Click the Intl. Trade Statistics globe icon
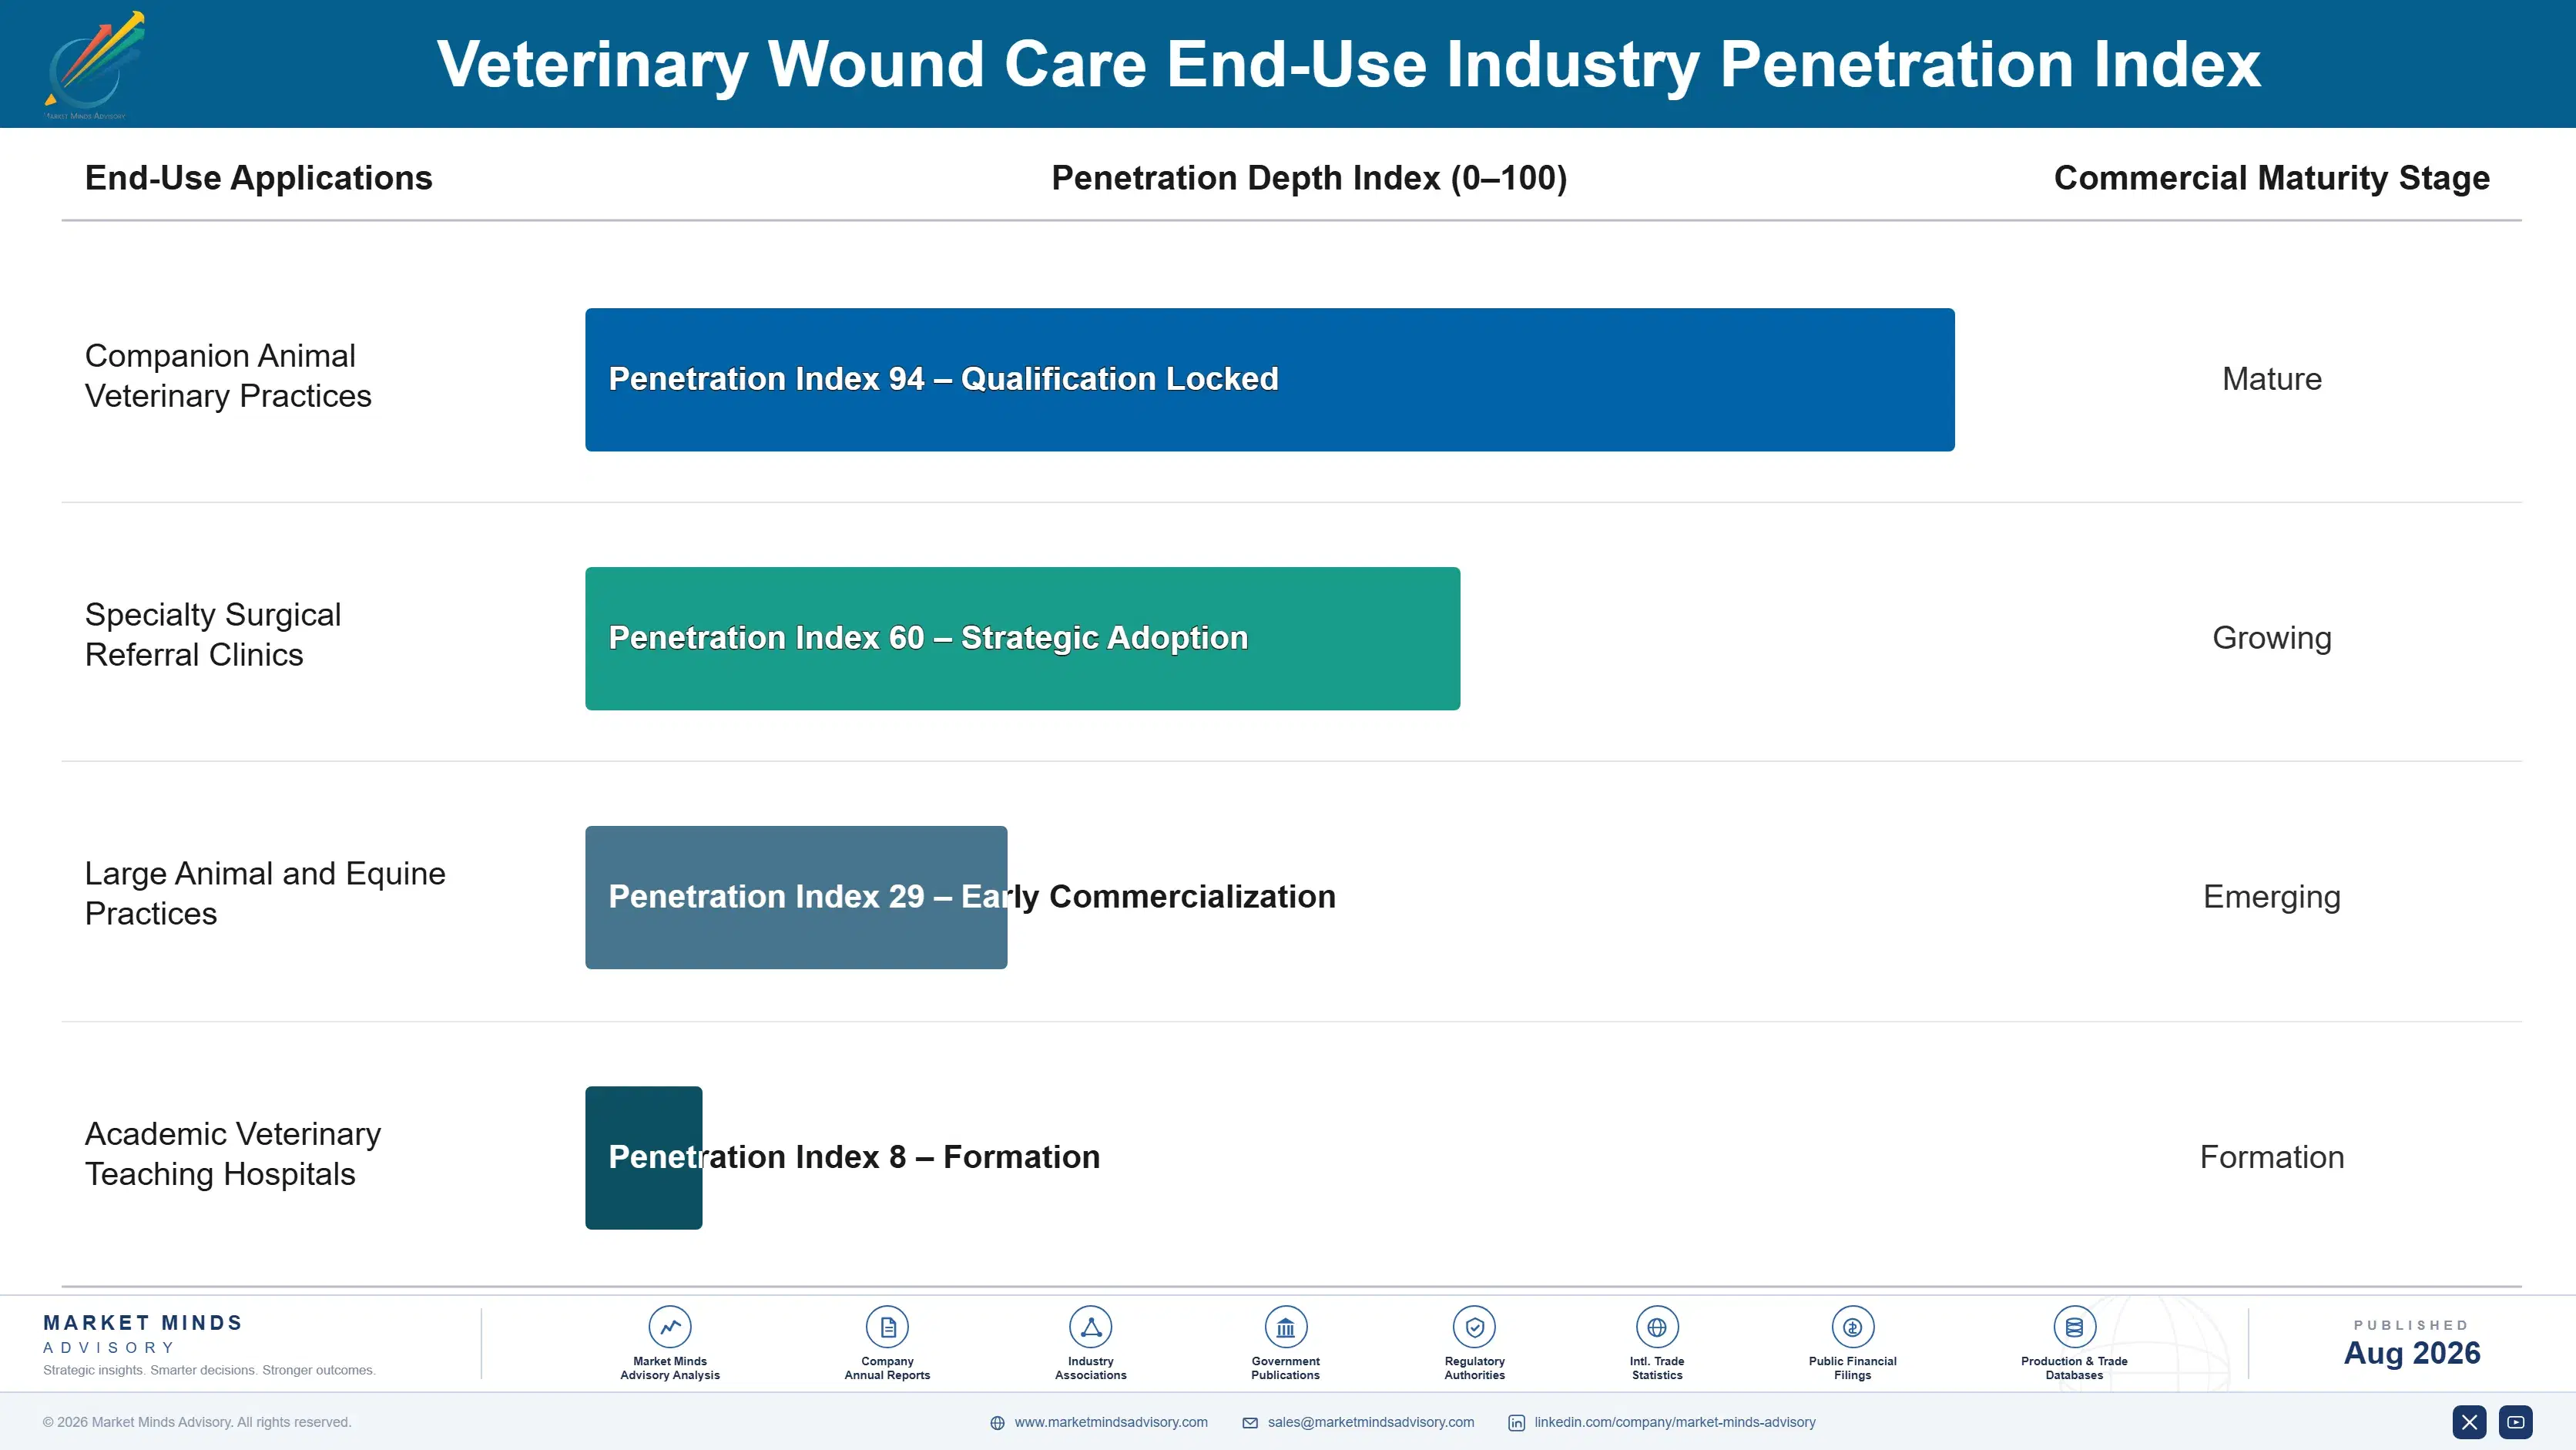 pyautogui.click(x=1657, y=1327)
